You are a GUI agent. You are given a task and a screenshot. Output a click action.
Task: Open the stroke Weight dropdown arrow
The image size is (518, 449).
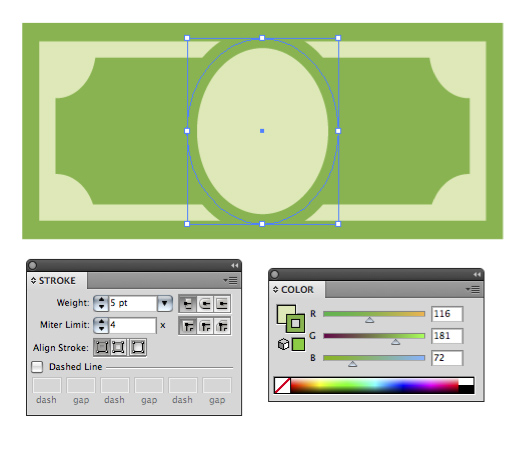pos(165,303)
